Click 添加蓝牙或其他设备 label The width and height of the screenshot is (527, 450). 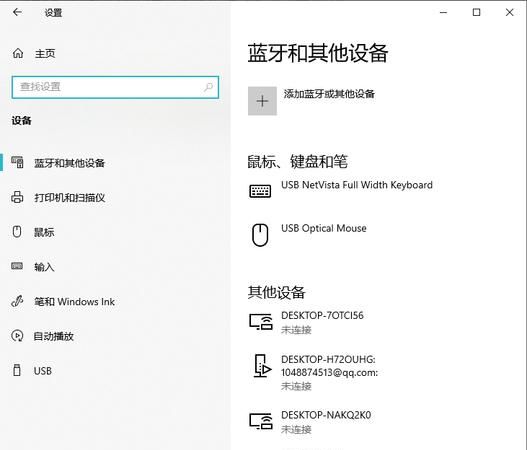(329, 94)
